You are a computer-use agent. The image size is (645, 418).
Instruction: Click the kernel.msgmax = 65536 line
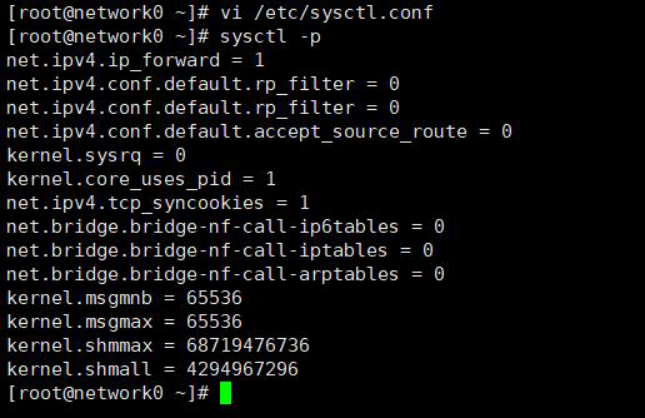pyautogui.click(x=124, y=322)
